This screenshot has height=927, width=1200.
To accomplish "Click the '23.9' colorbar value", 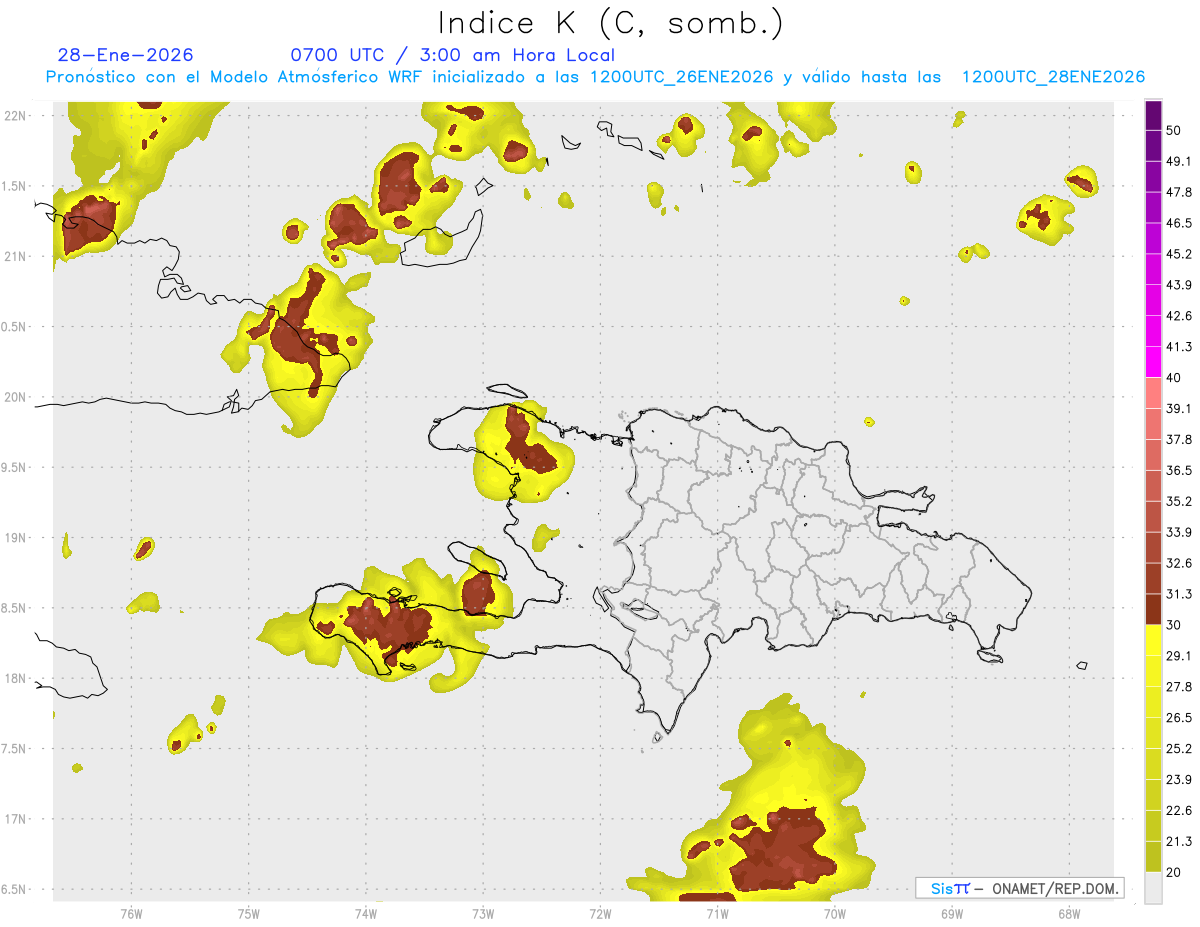I will 1179,780.
